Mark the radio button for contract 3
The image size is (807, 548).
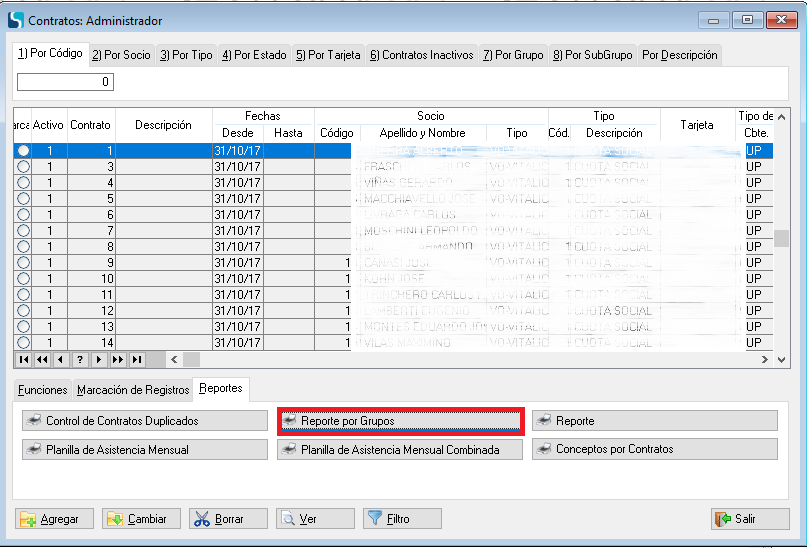(x=23, y=167)
